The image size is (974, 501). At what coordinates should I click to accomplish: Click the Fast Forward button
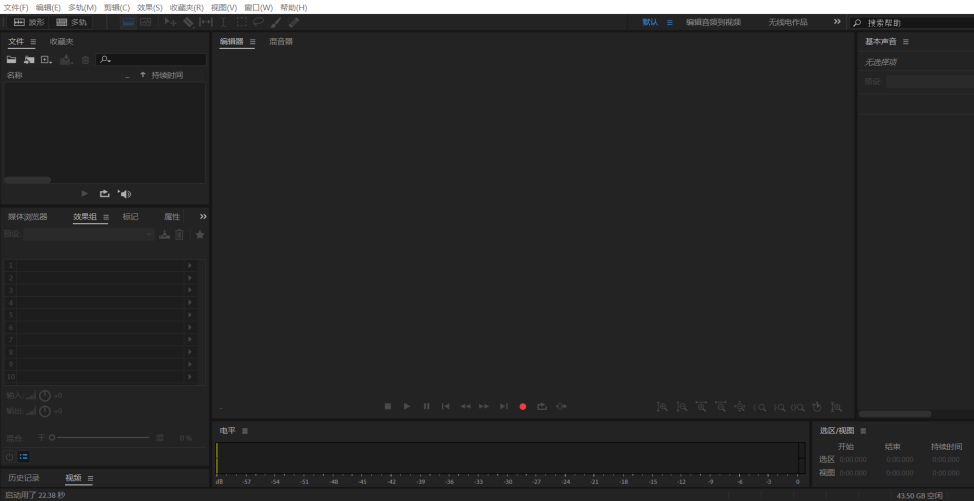[484, 406]
